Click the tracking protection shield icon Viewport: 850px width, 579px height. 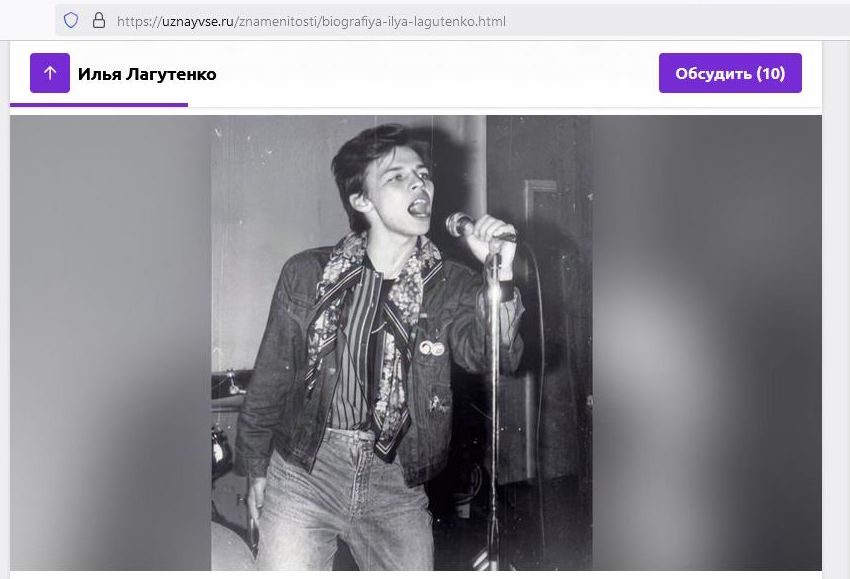71,20
